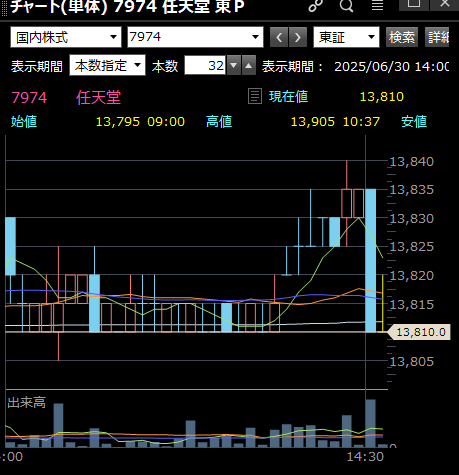Go to next stock with right arrow

pos(298,37)
